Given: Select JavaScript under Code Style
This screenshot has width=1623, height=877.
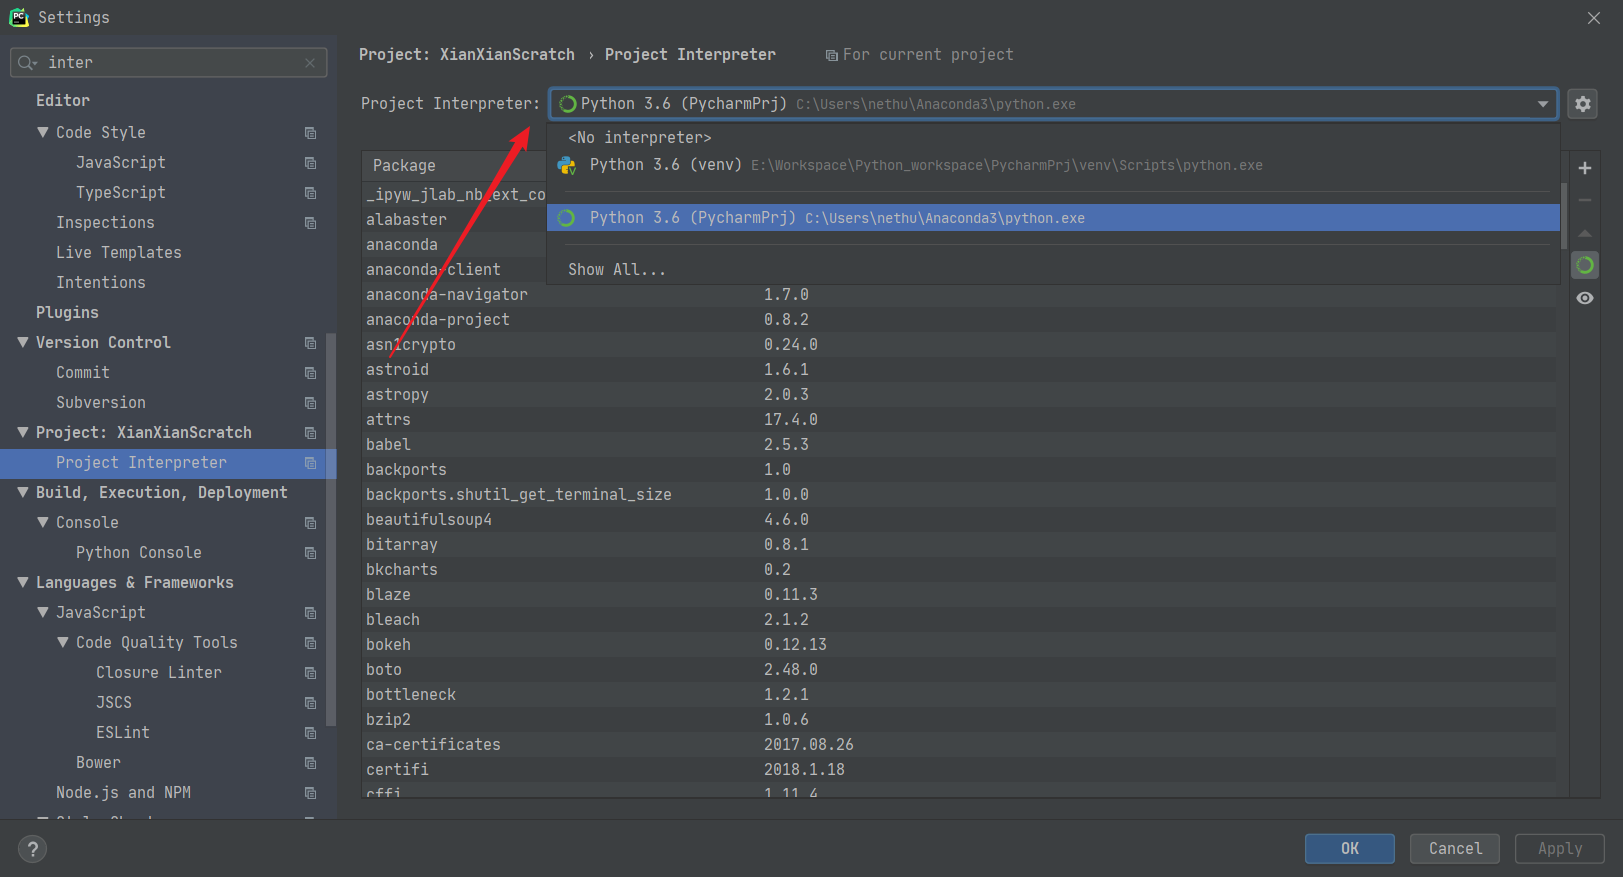Looking at the screenshot, I should pos(121,163).
